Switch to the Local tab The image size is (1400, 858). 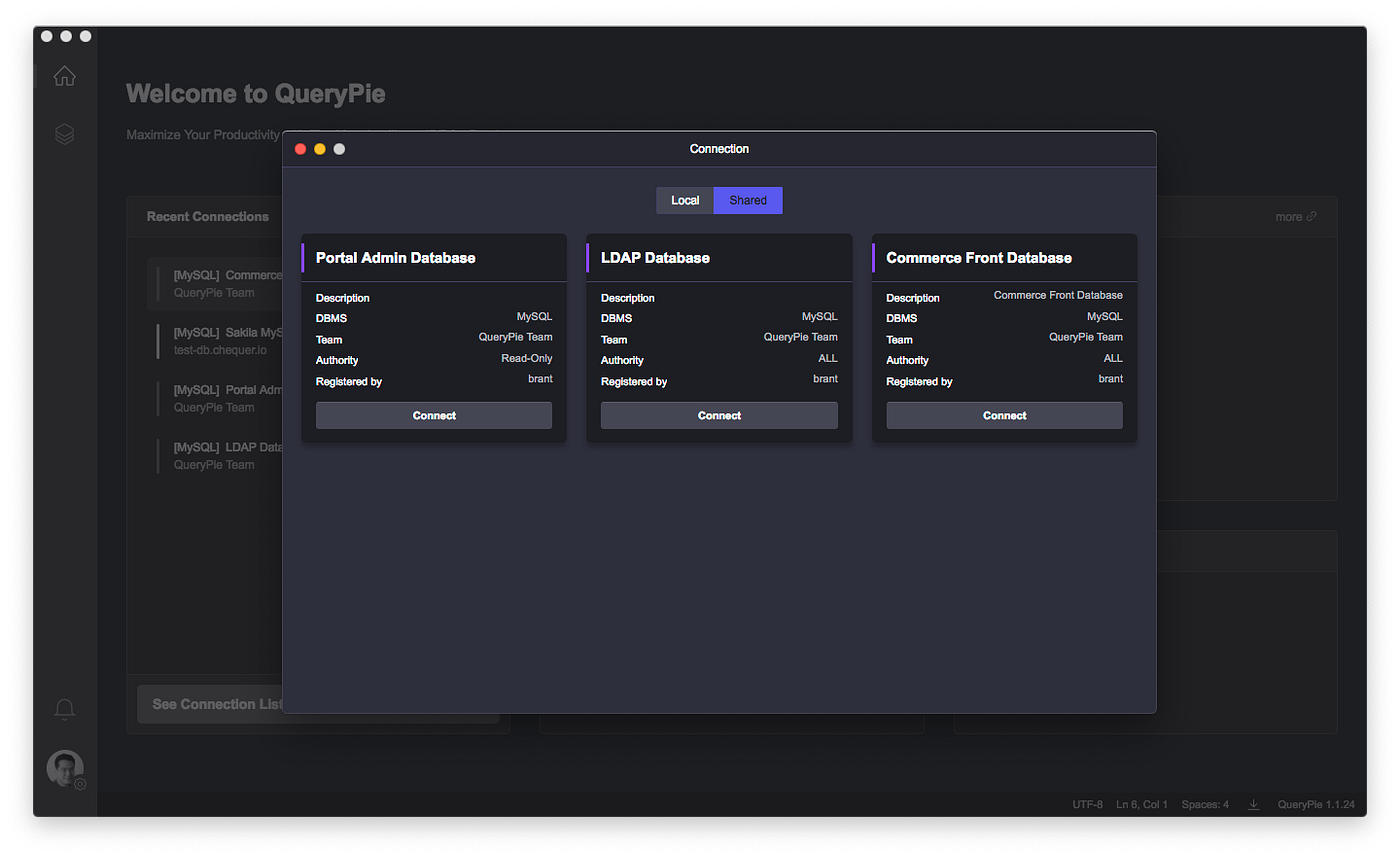(x=685, y=201)
